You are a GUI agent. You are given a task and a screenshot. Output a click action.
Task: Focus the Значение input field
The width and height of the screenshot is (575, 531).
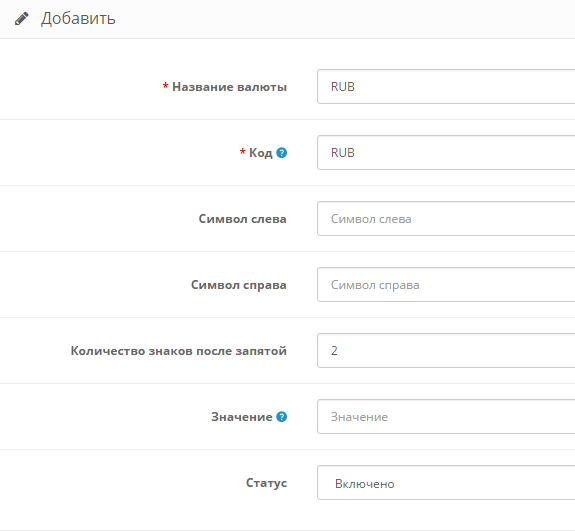click(446, 417)
